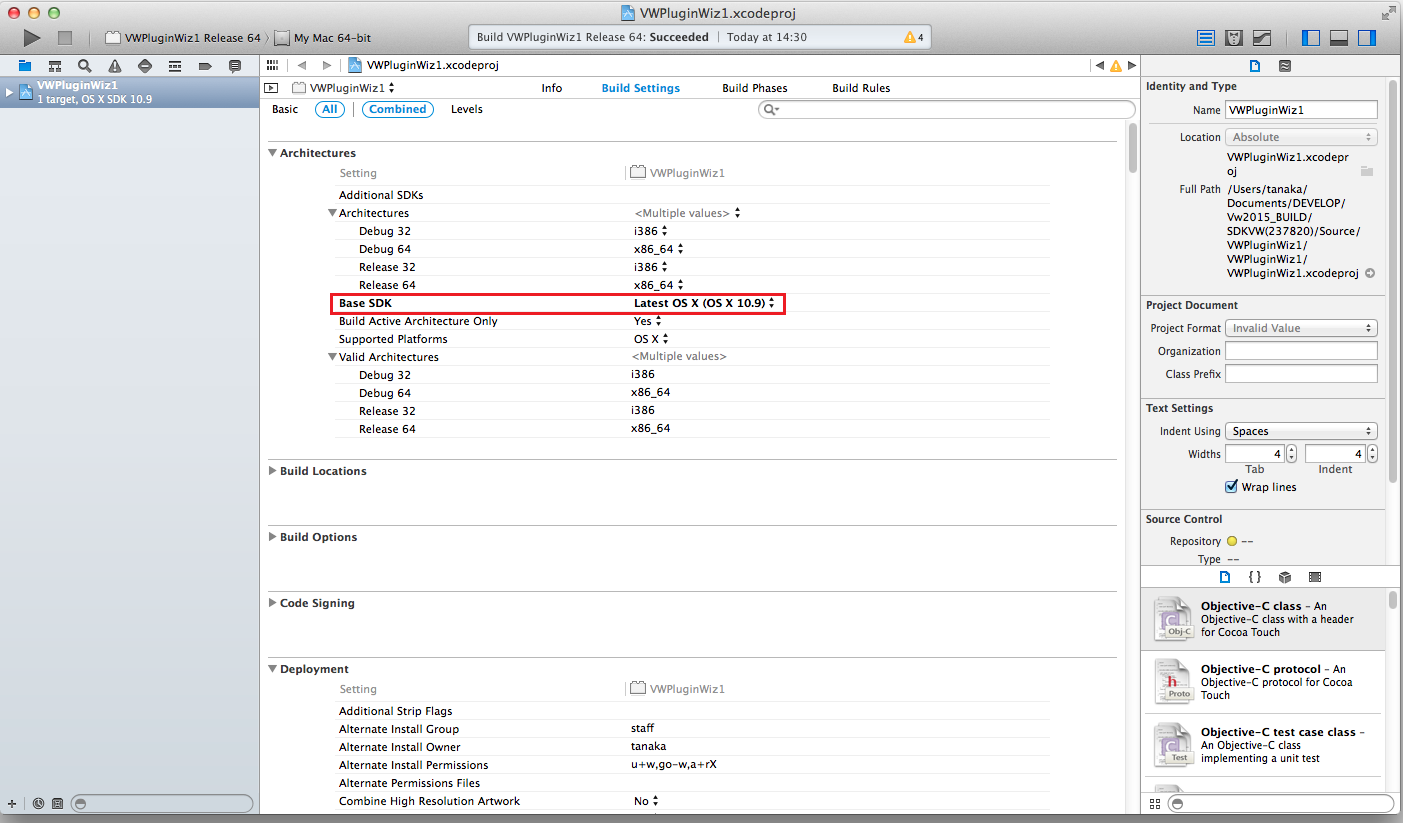Select the Combined view option

(x=398, y=109)
